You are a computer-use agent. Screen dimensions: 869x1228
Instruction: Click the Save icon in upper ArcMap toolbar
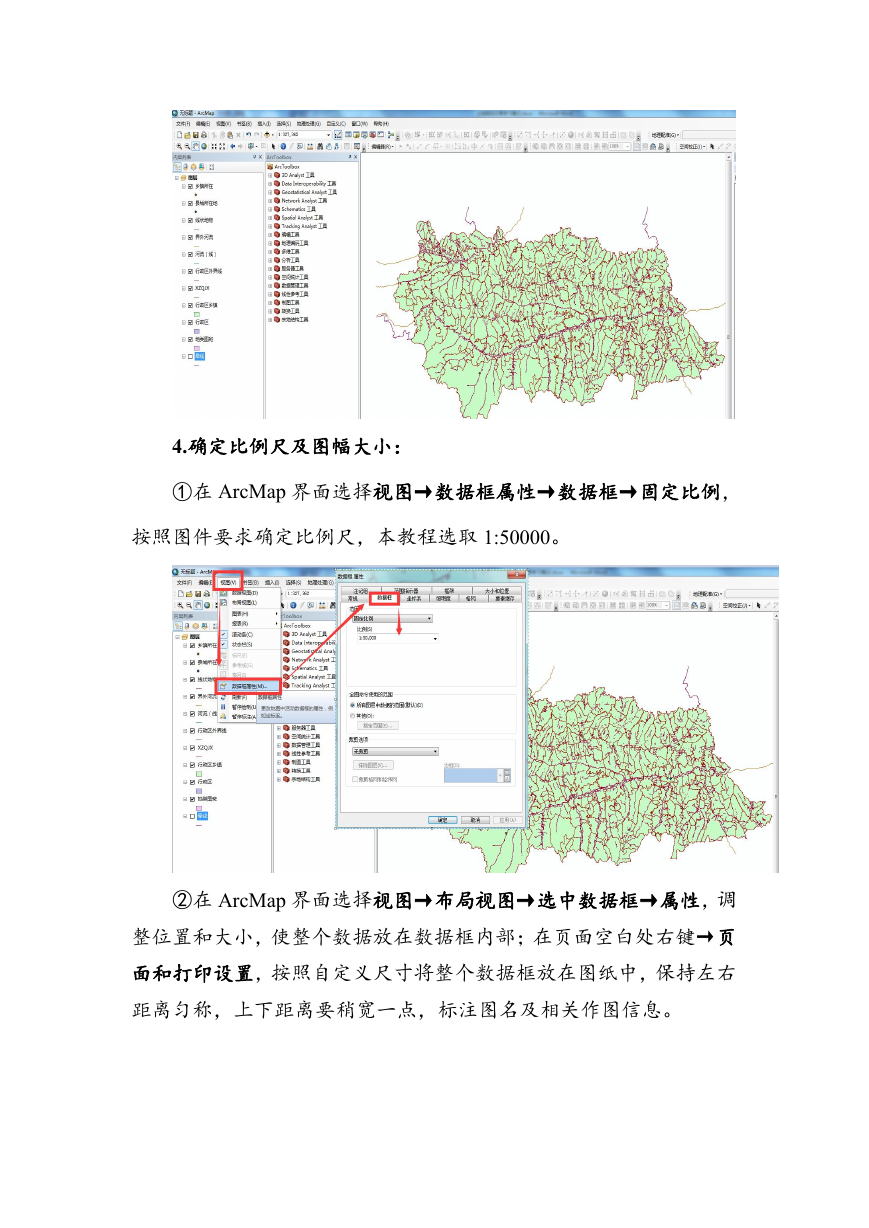(x=195, y=135)
